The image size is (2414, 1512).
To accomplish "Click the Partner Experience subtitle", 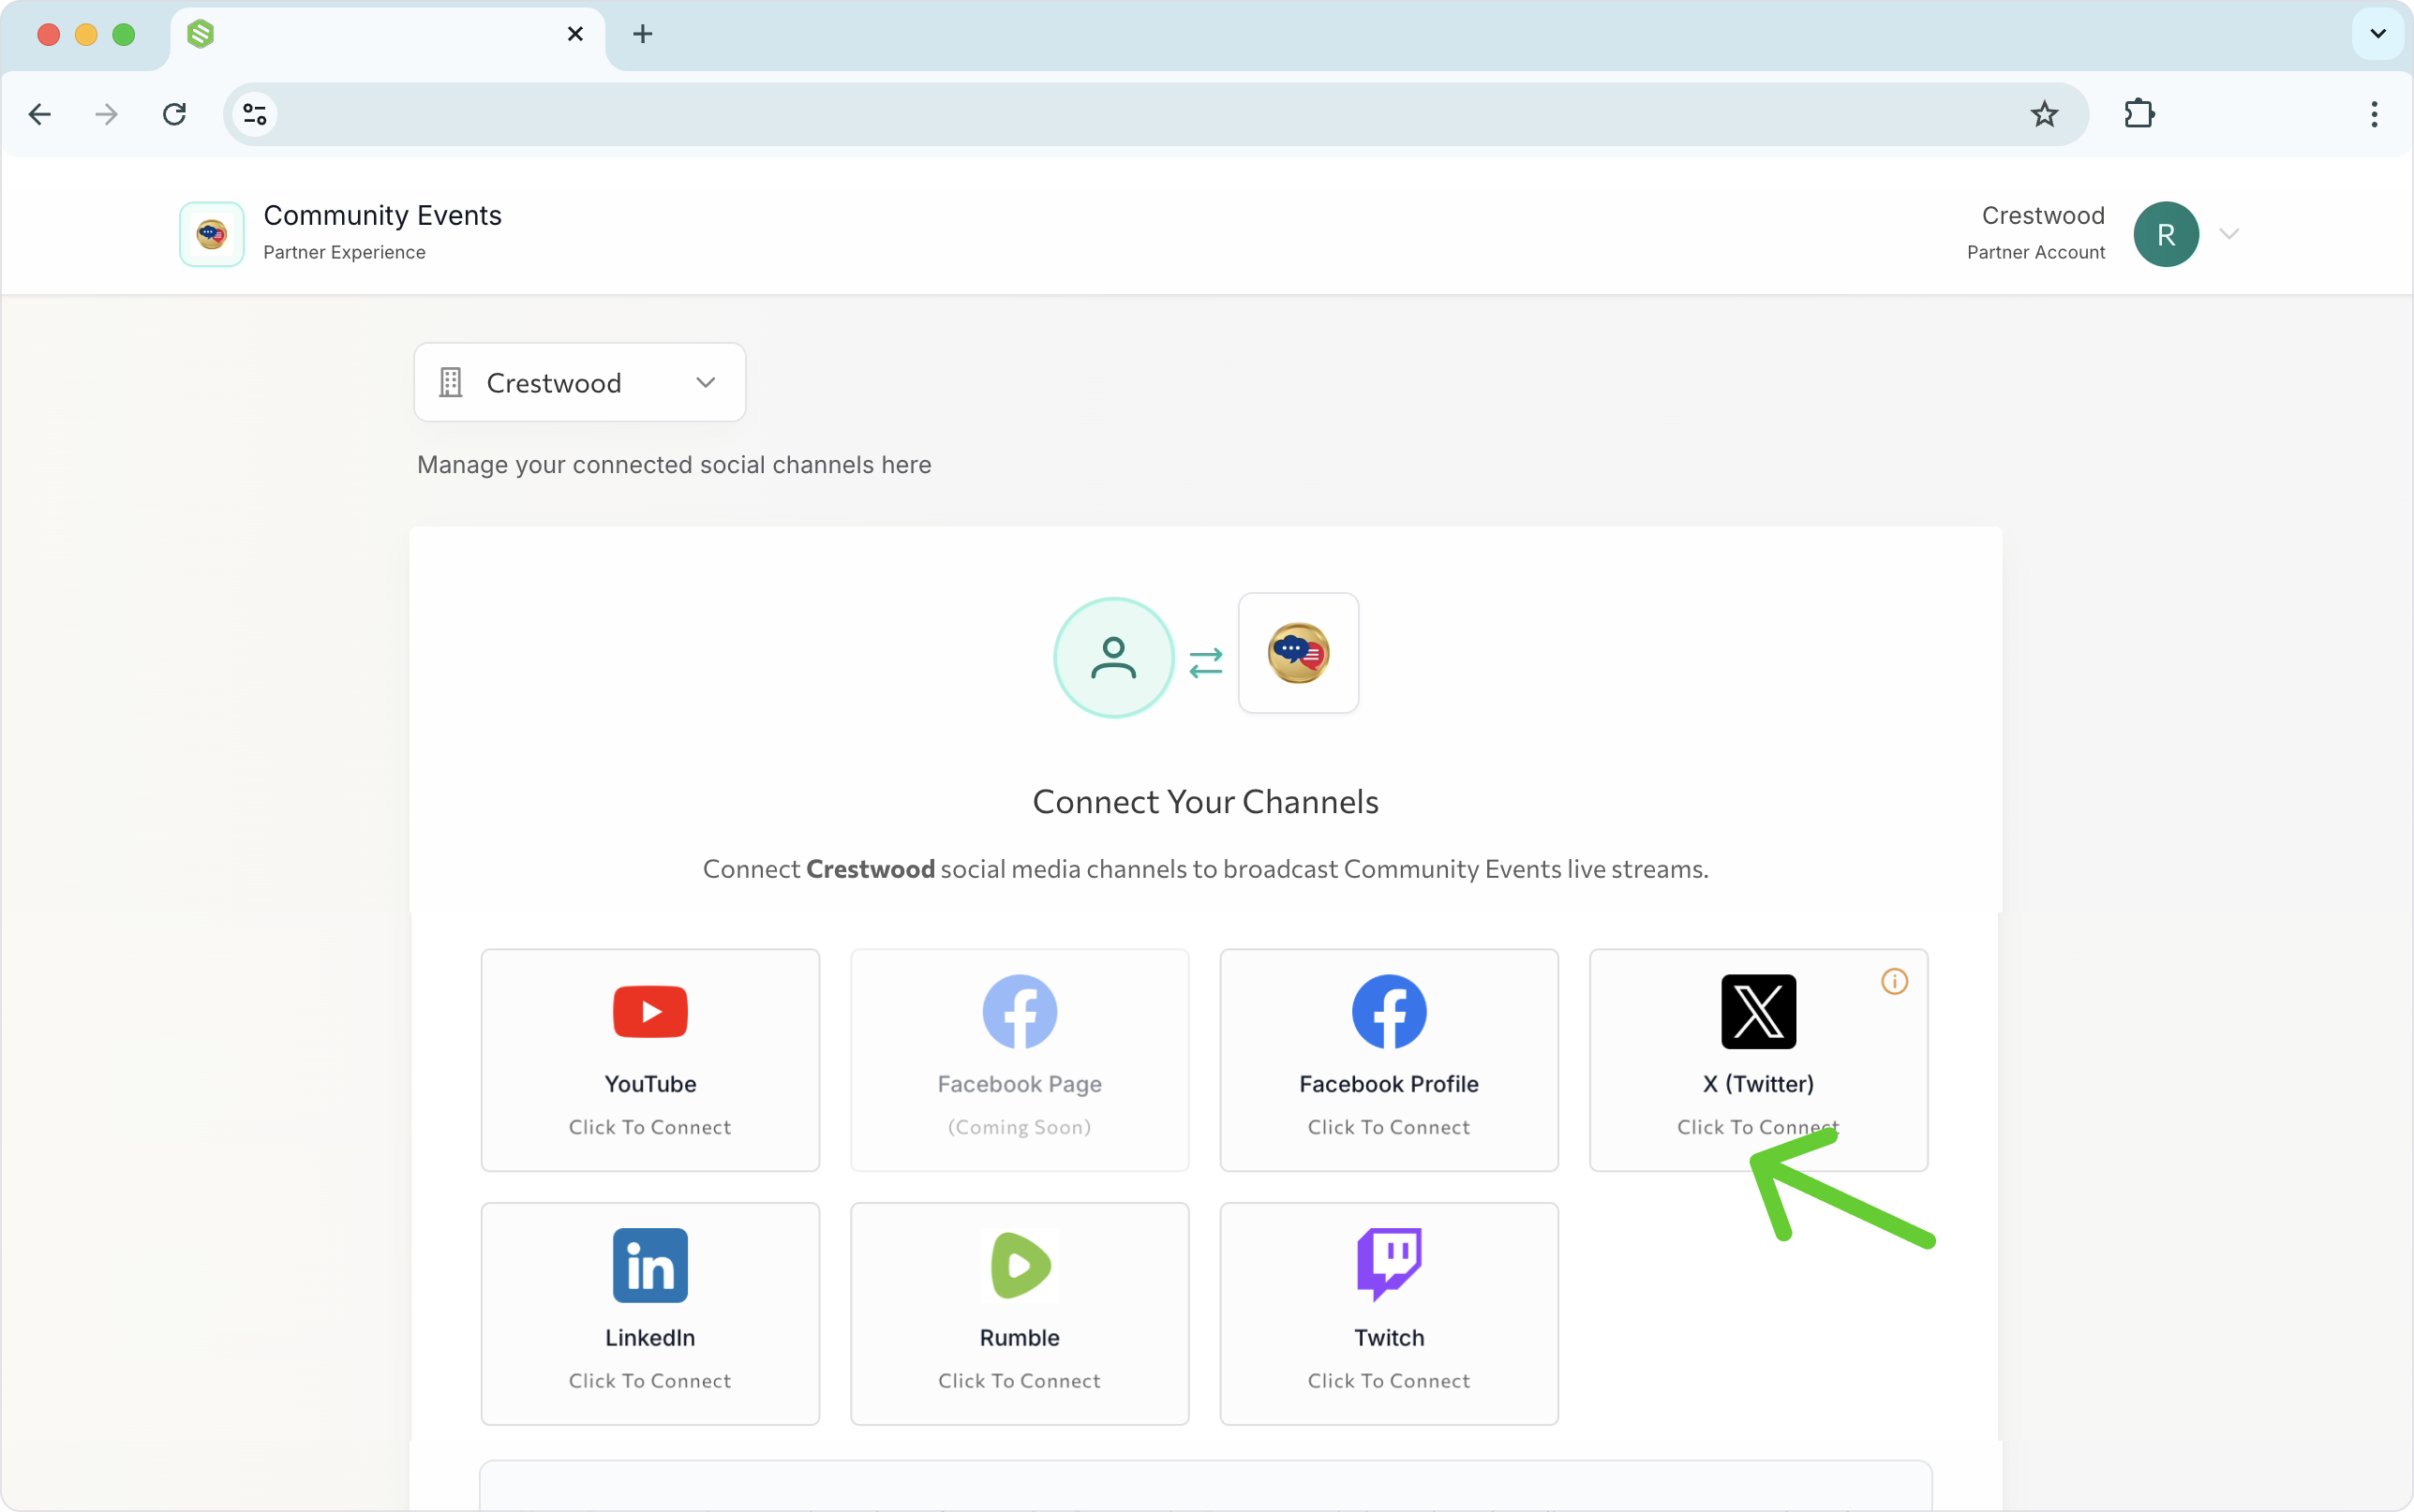I will 344,252.
